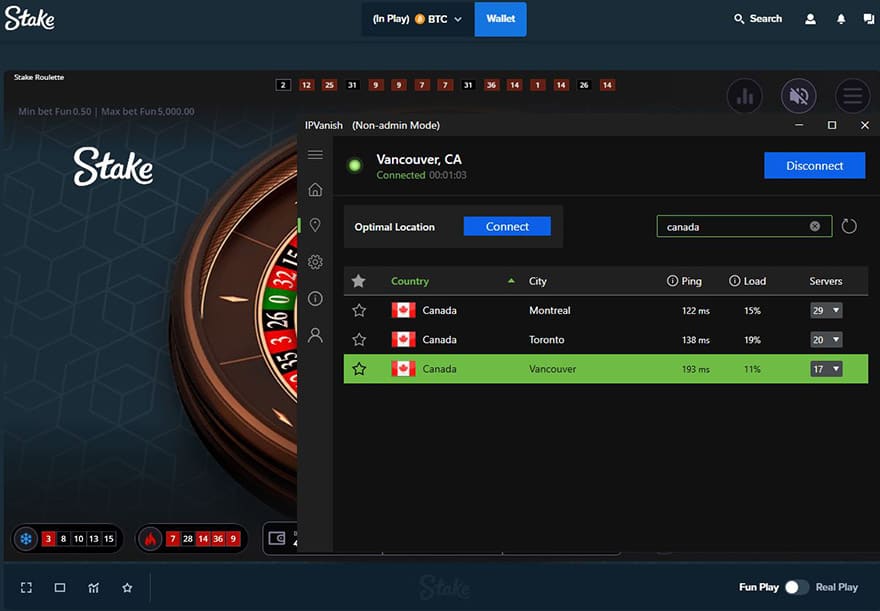Click history number 25

coord(329,85)
